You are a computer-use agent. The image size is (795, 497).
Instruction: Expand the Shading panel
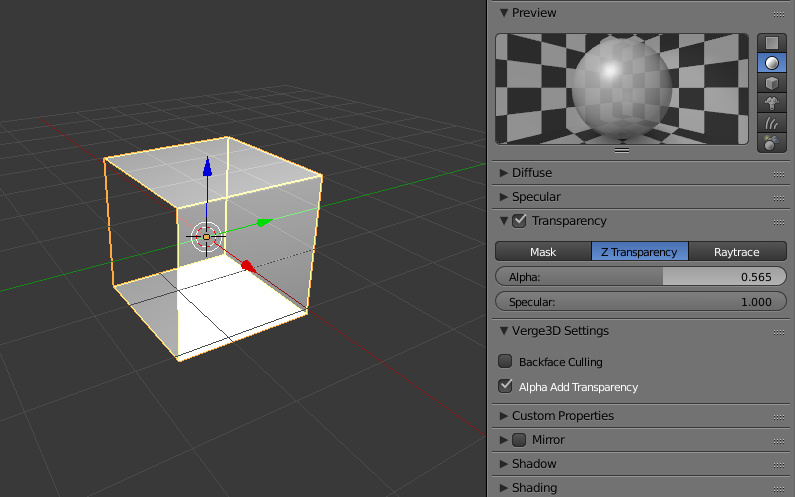(503, 487)
